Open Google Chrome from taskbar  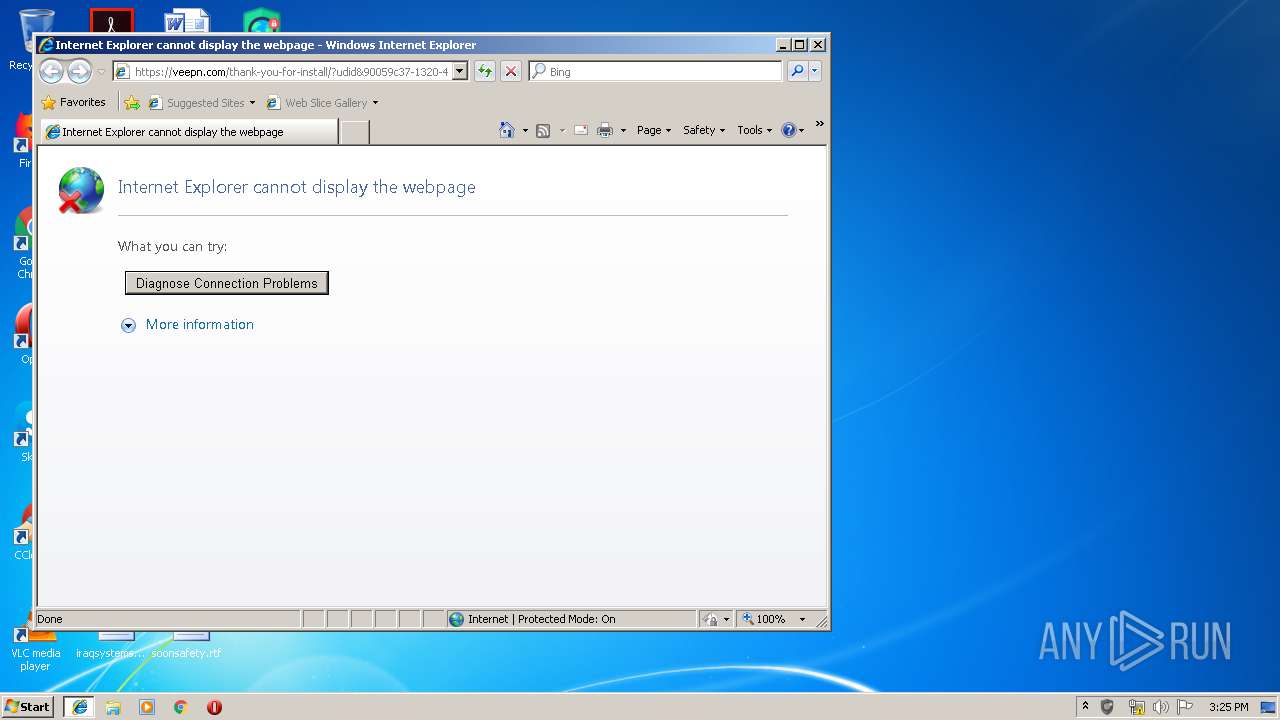tap(181, 706)
